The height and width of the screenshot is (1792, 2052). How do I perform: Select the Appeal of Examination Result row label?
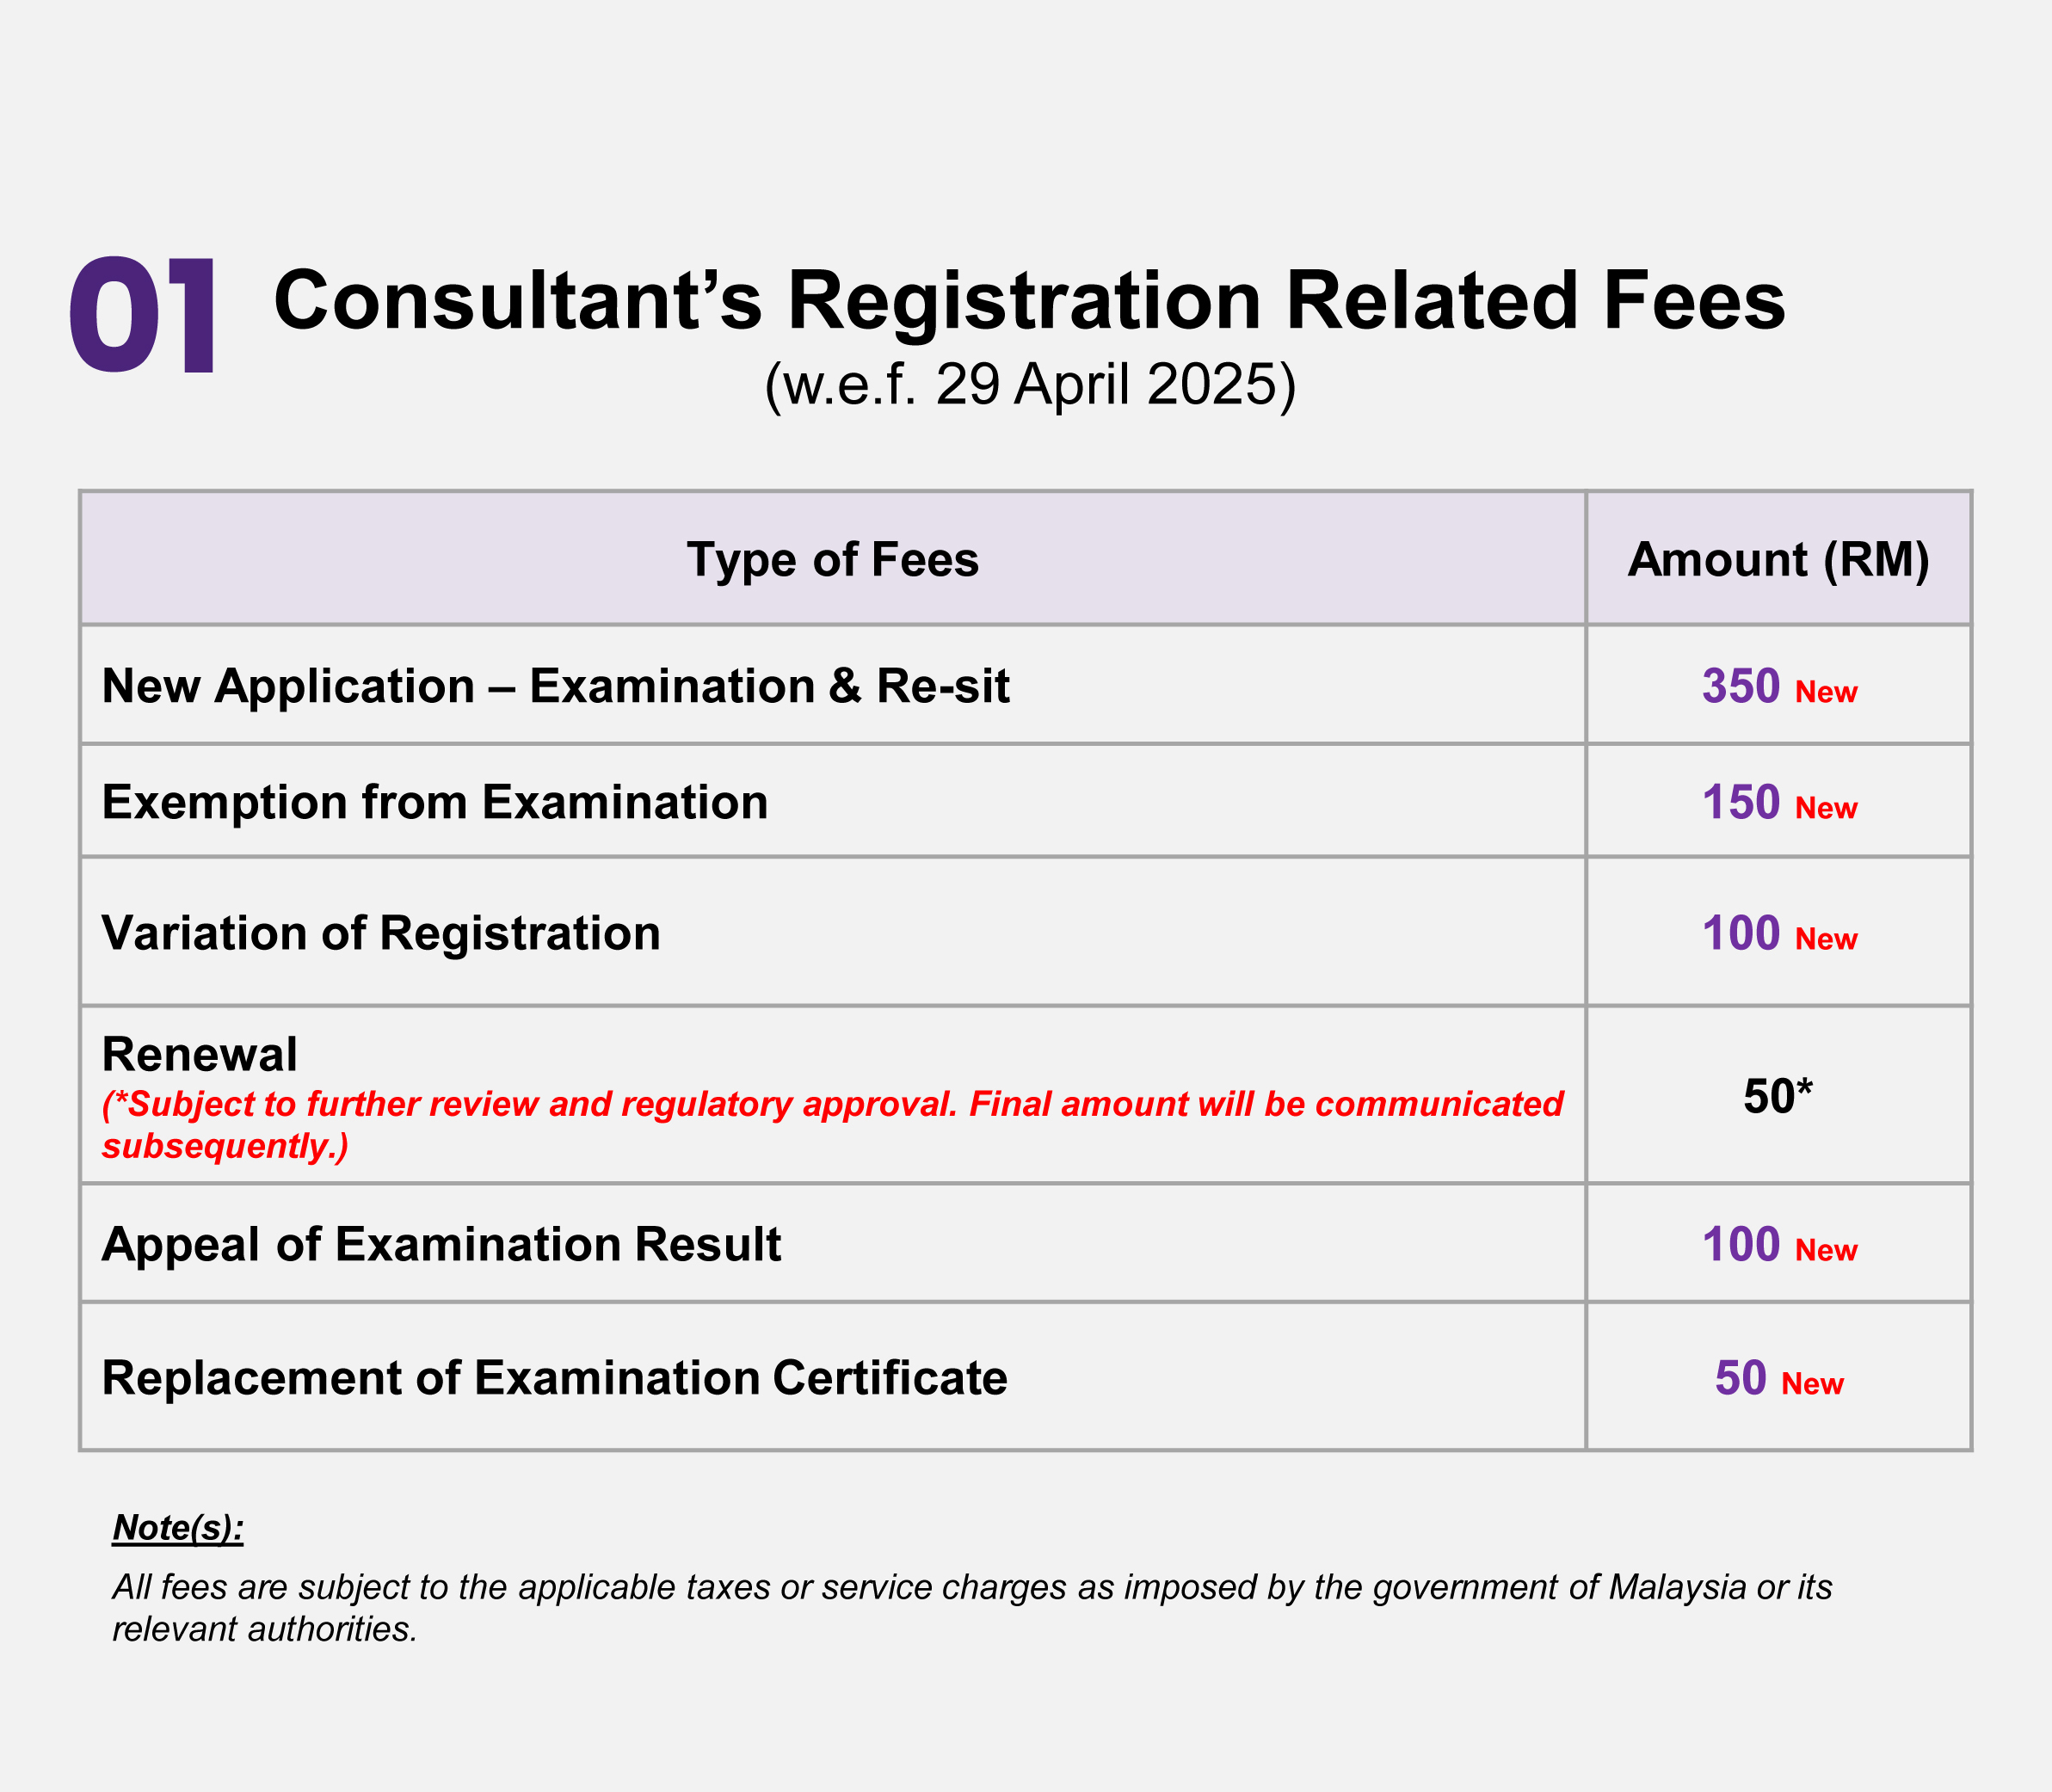(441, 1244)
